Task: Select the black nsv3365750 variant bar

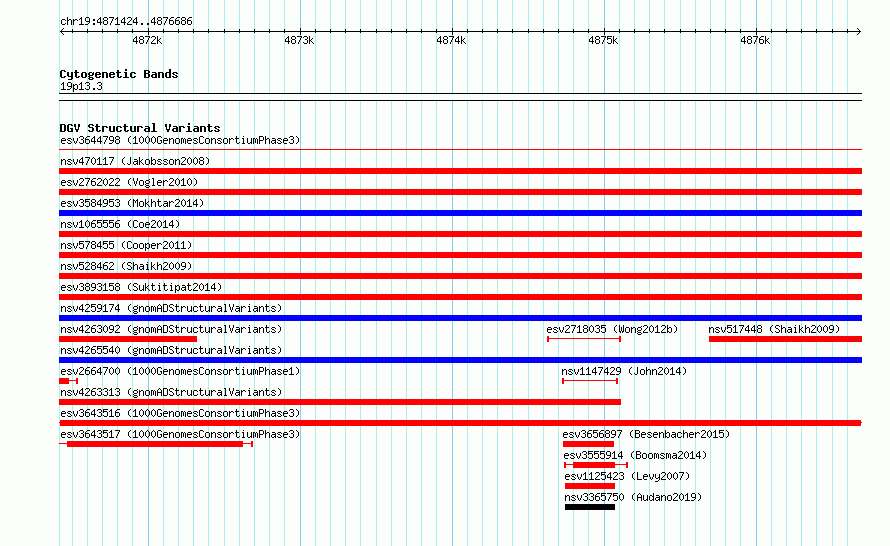Action: (590, 507)
